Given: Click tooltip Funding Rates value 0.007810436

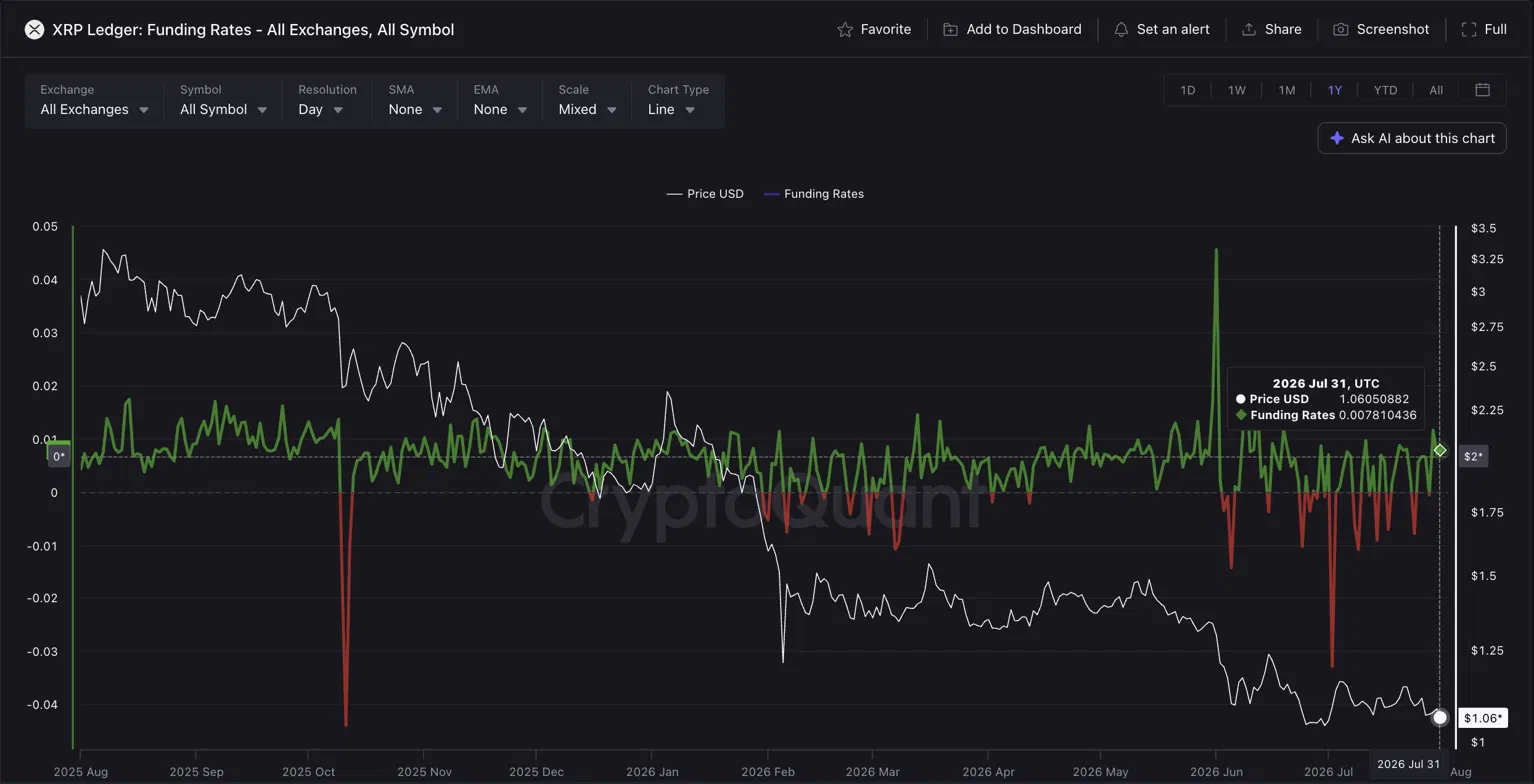Looking at the screenshot, I should (x=1379, y=415).
